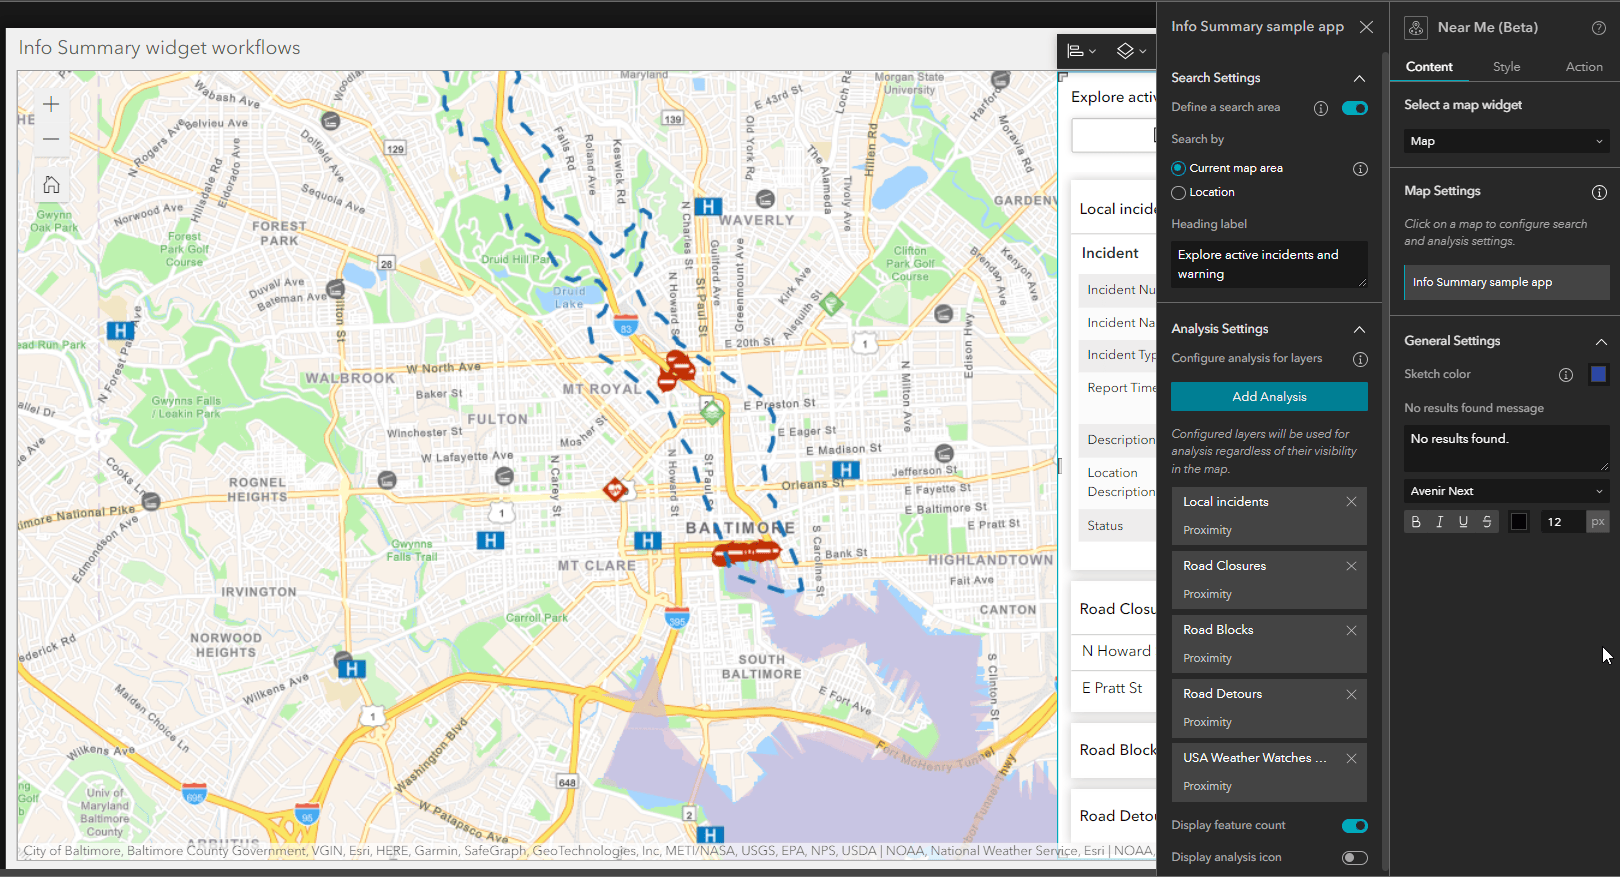
Task: Open Avenir Next font dropdown
Action: pyautogui.click(x=1506, y=491)
